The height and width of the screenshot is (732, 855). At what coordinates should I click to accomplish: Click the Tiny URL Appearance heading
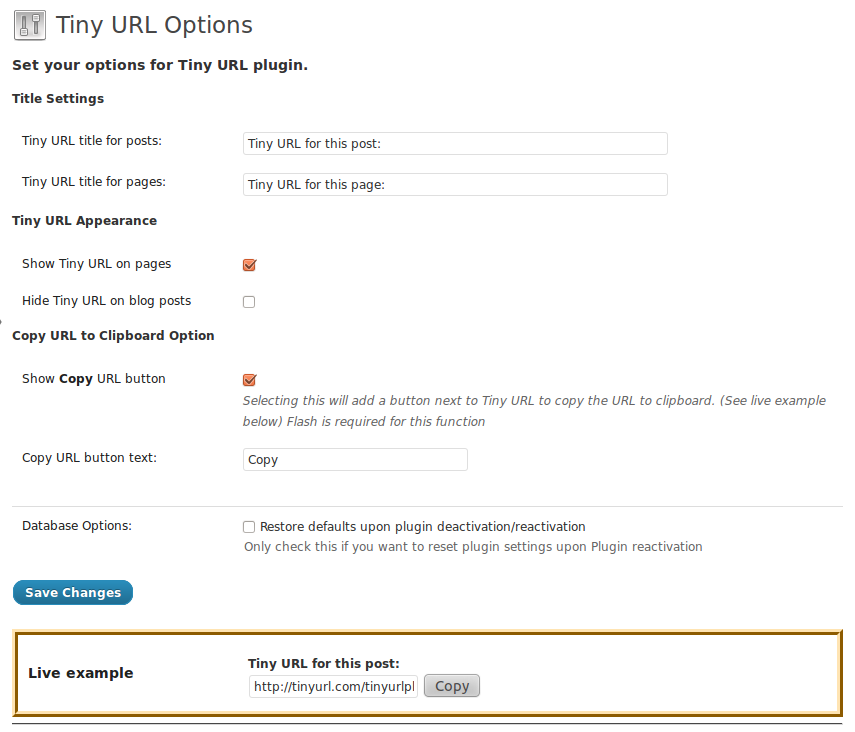coord(85,221)
